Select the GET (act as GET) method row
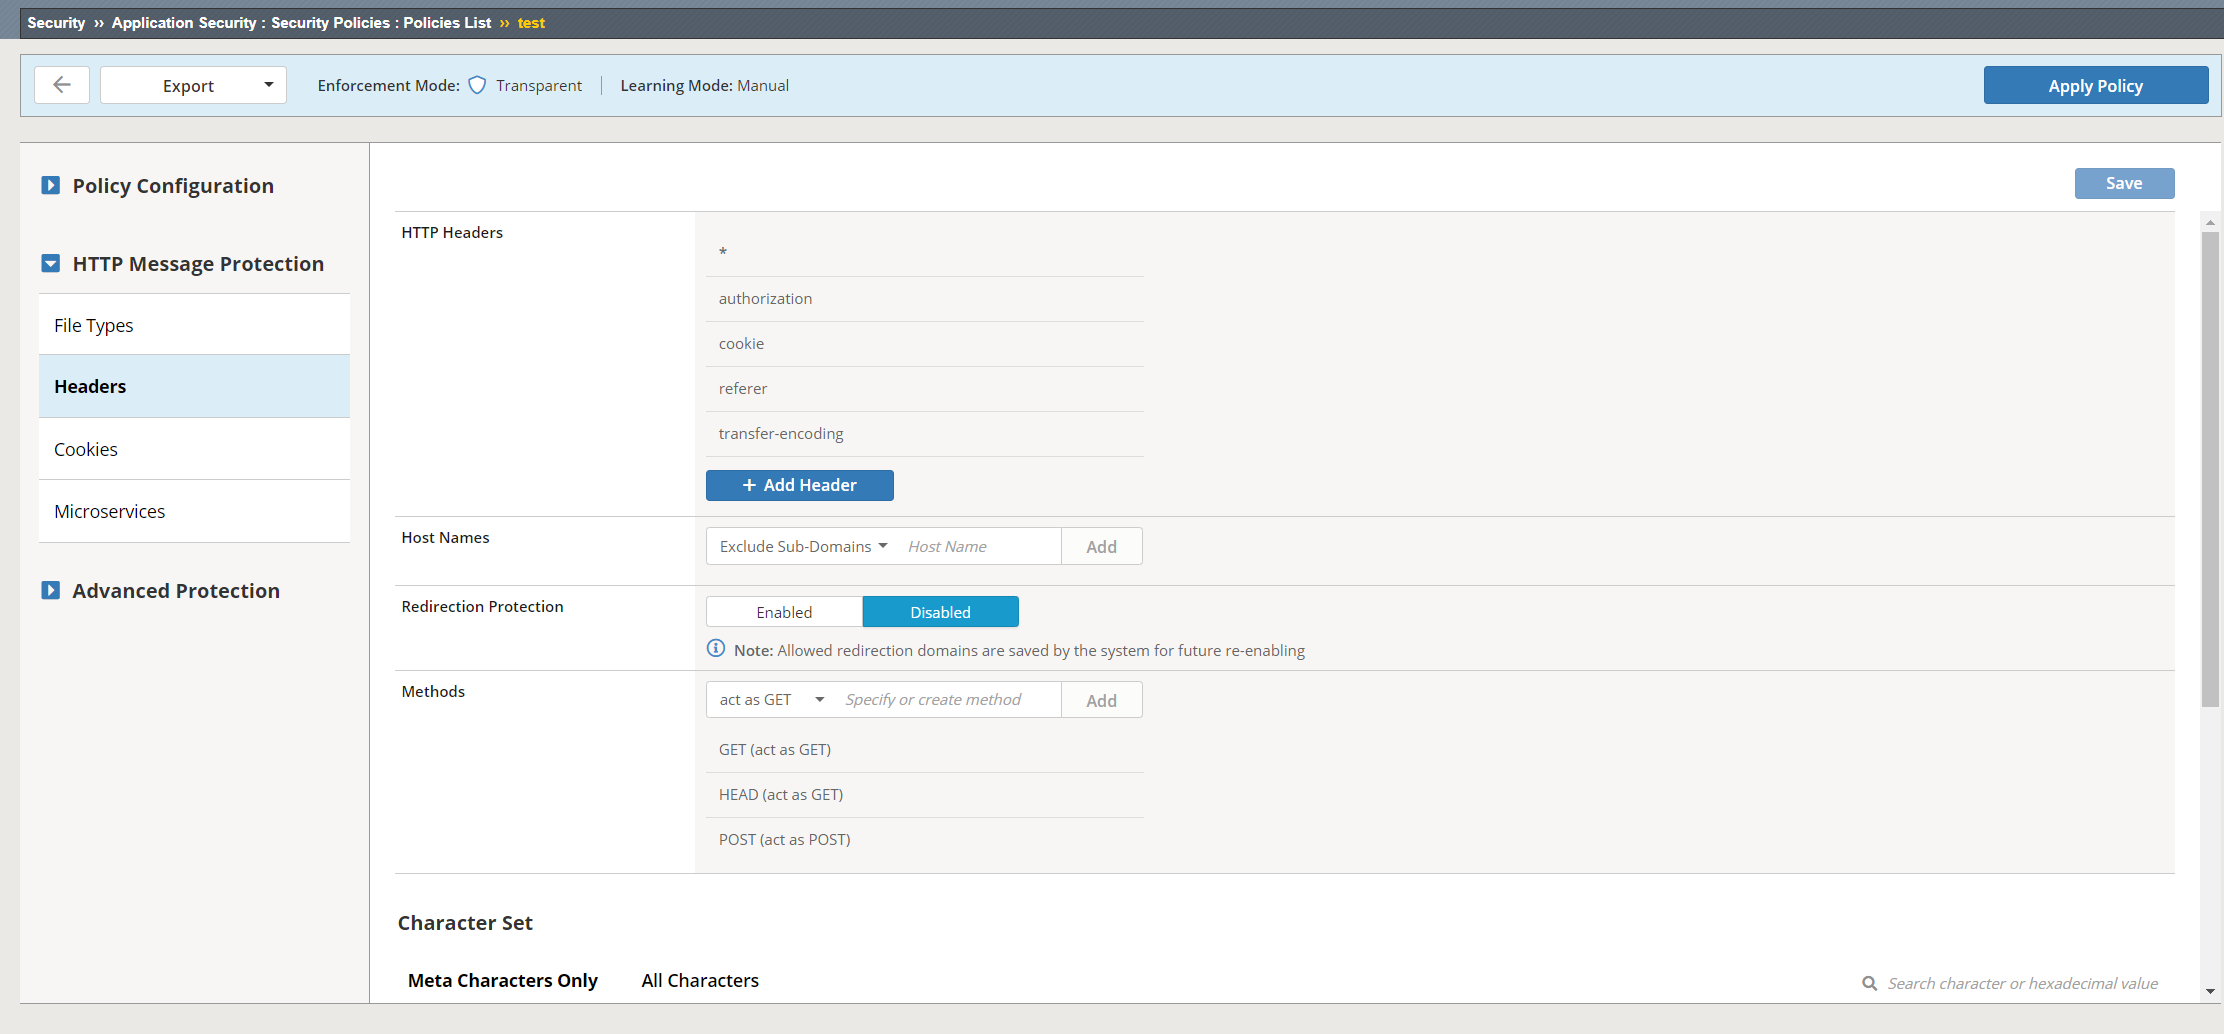Viewport: 2224px width, 1034px height. [925, 750]
